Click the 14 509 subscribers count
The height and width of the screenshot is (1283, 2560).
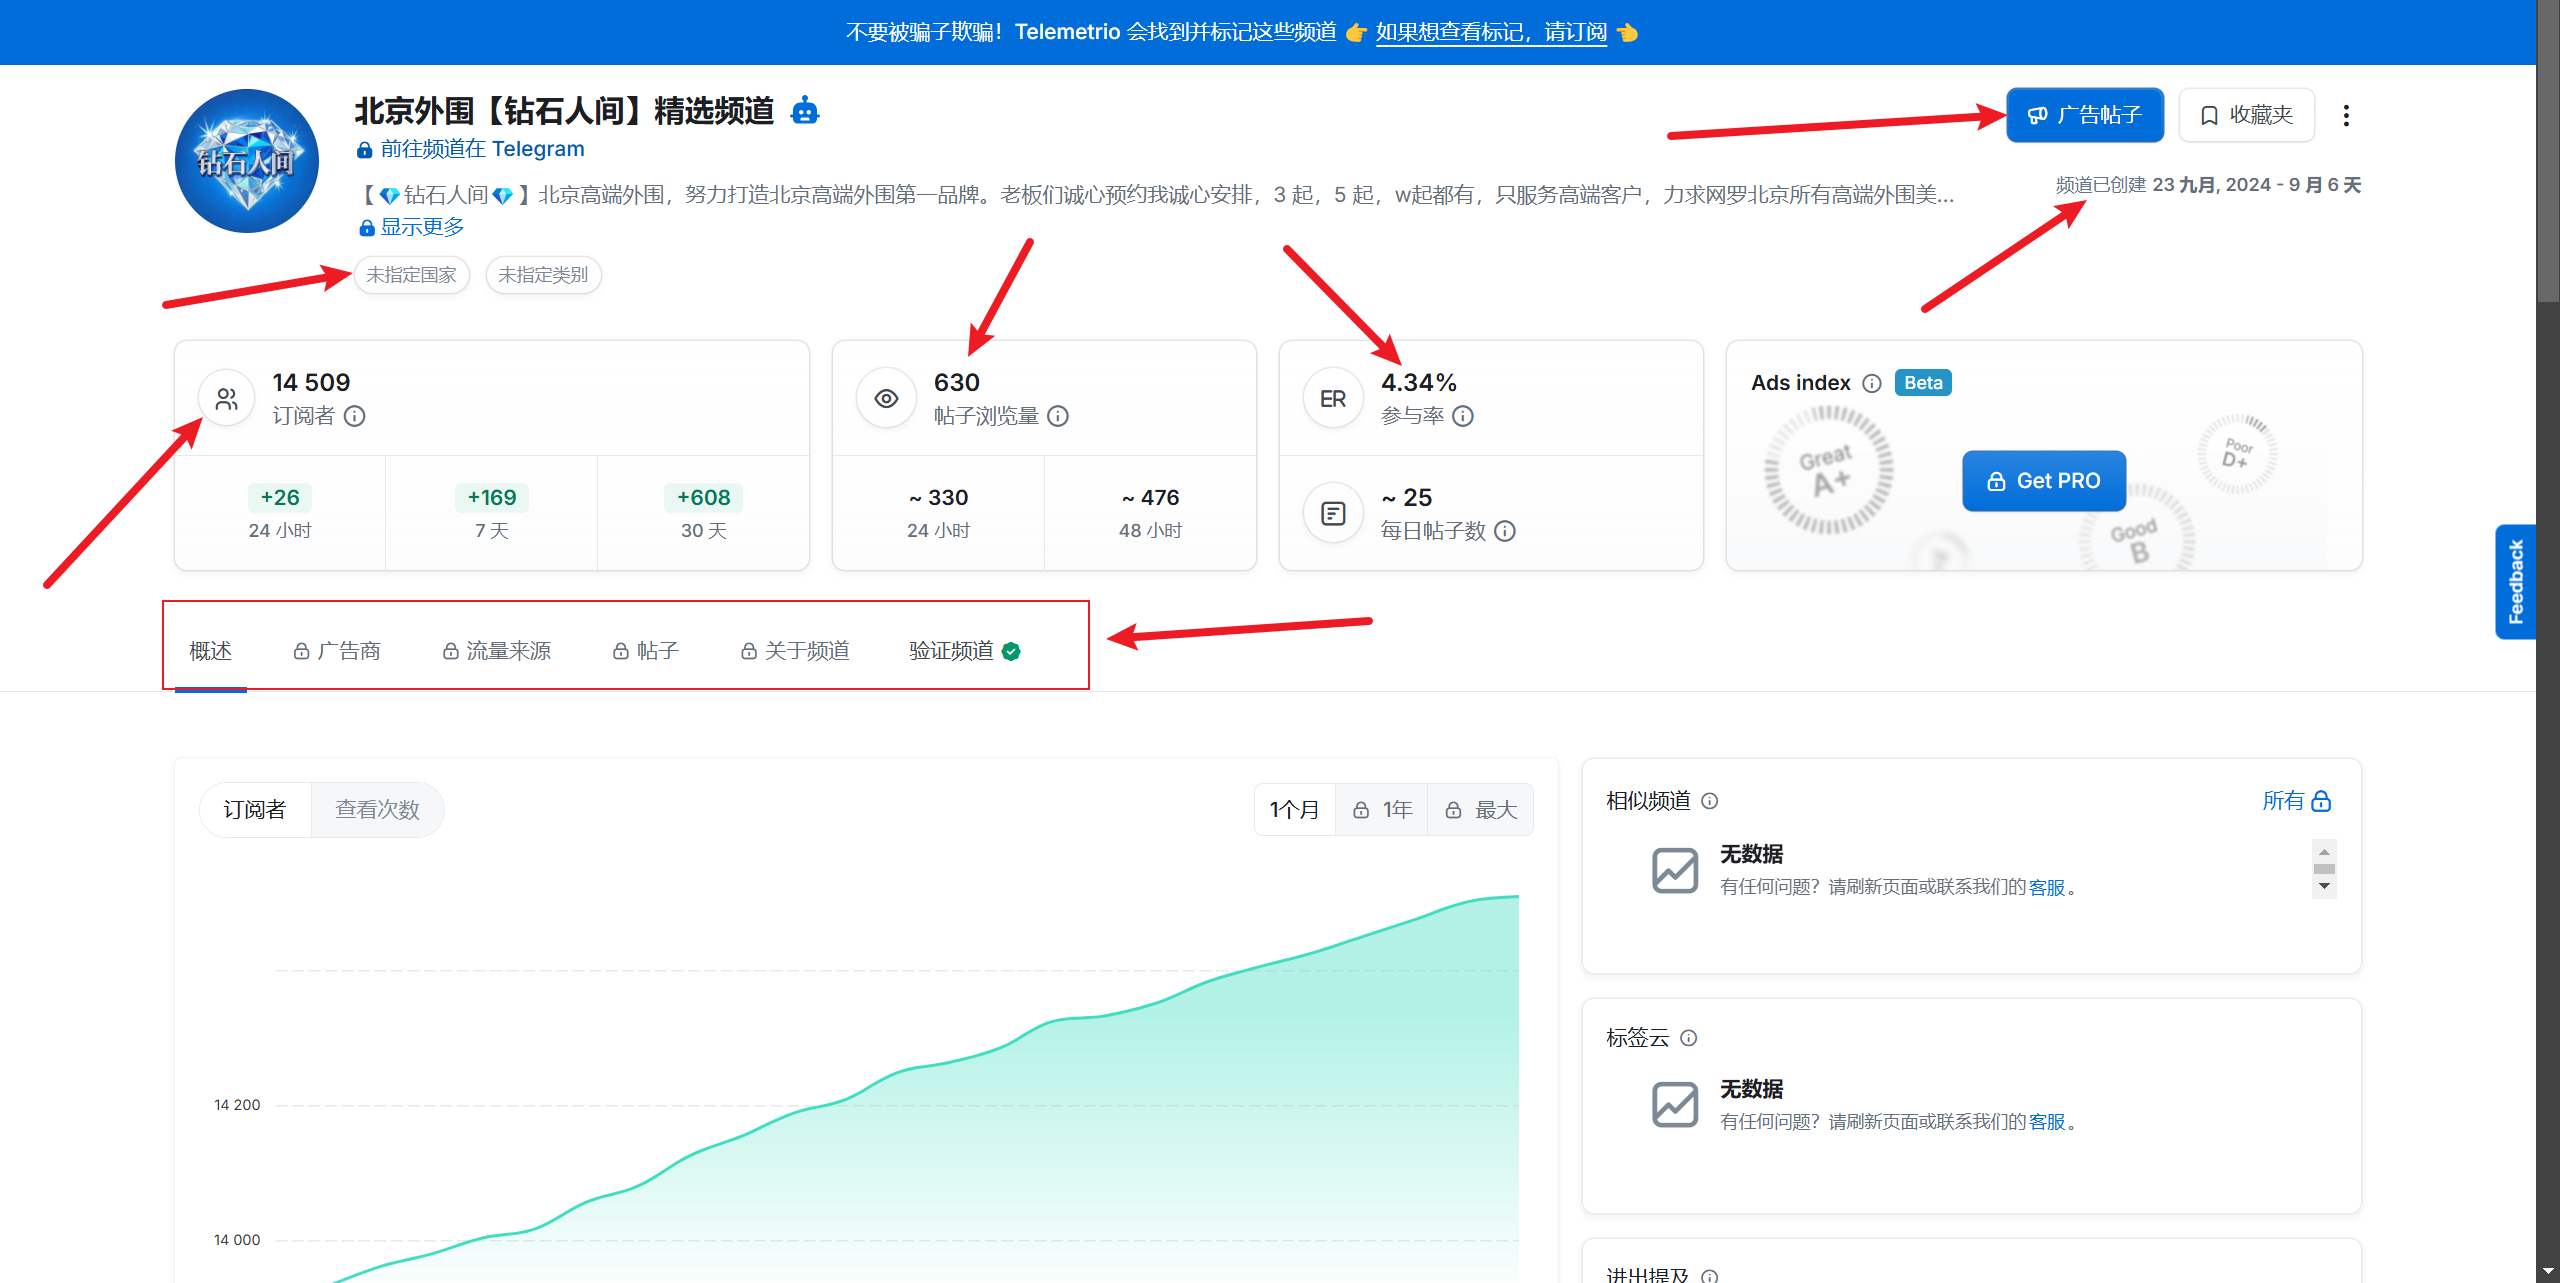click(x=311, y=383)
